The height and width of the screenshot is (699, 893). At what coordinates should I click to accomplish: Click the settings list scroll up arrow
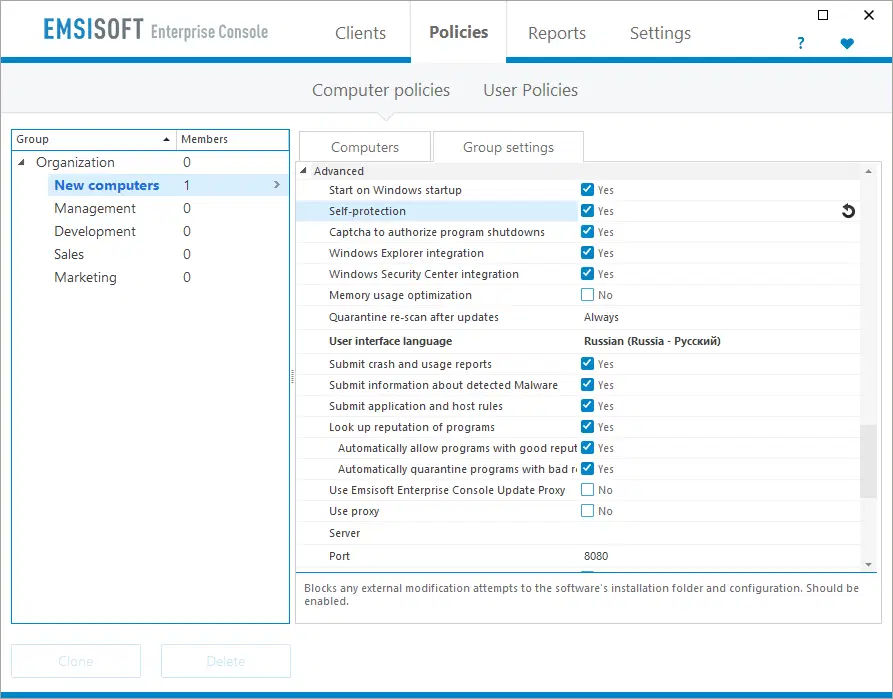(868, 171)
